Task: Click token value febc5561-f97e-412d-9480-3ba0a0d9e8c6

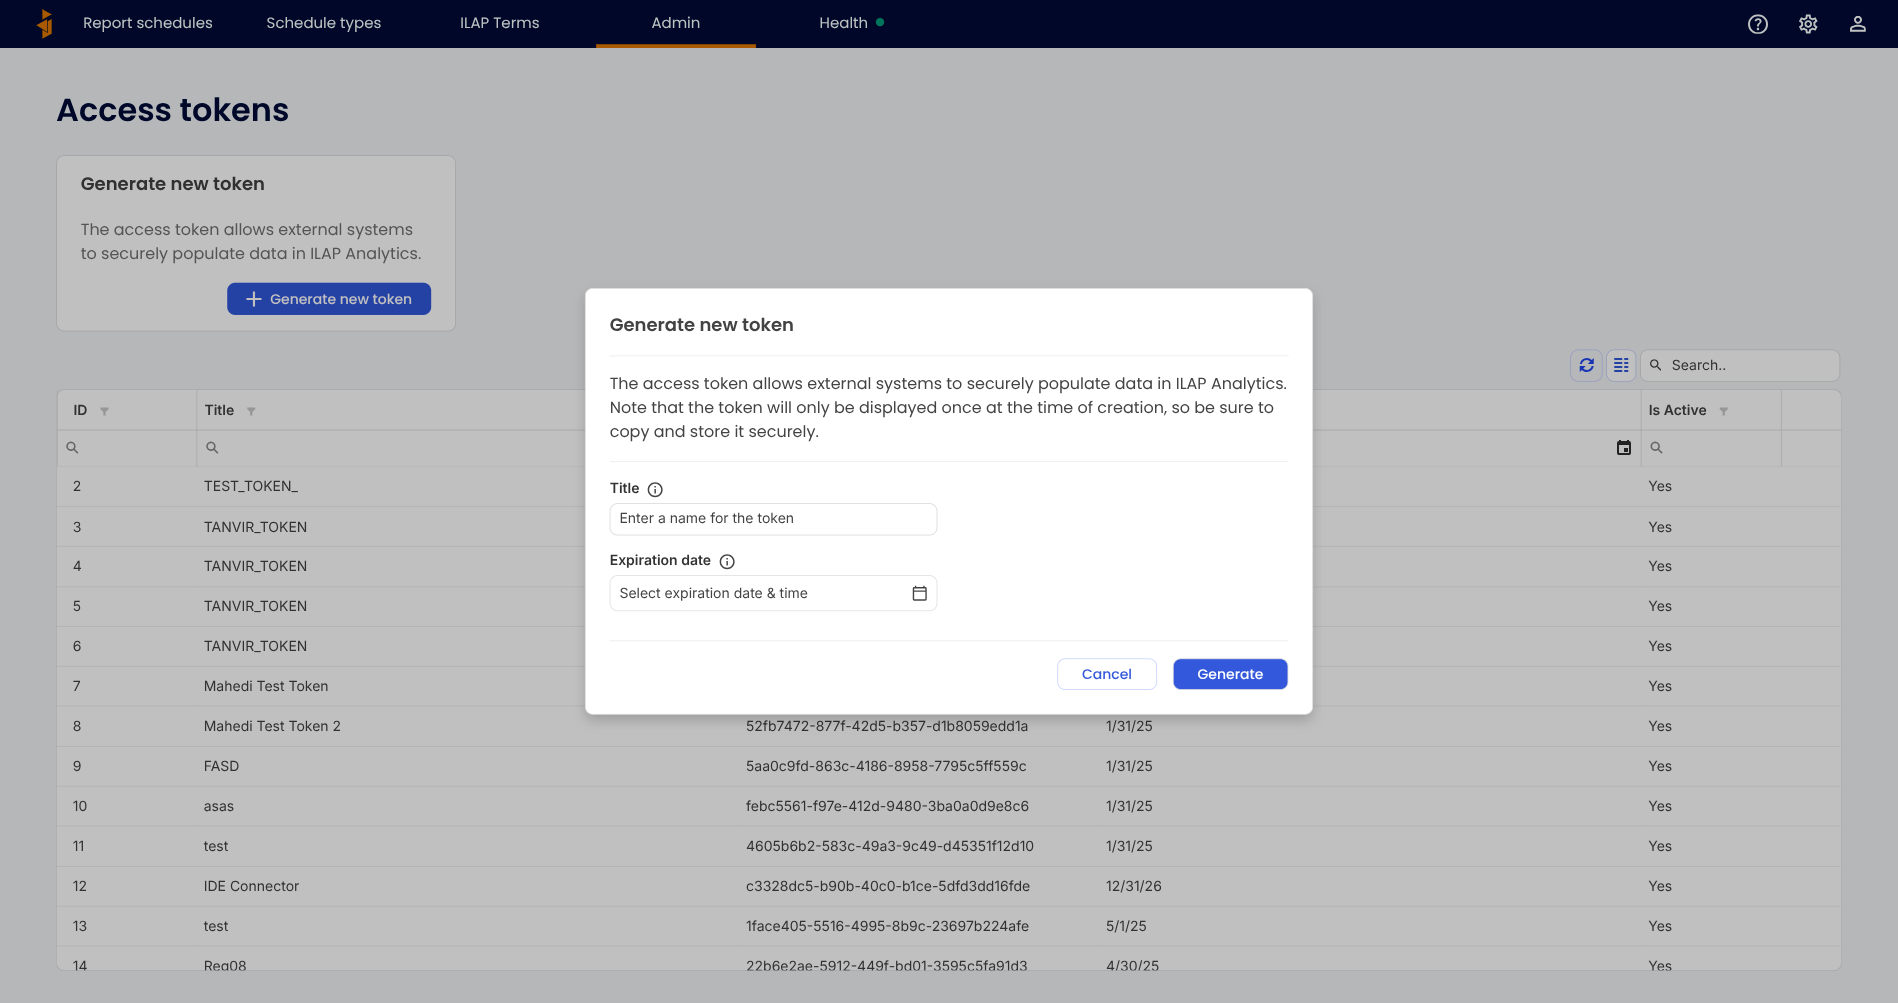Action: (887, 806)
